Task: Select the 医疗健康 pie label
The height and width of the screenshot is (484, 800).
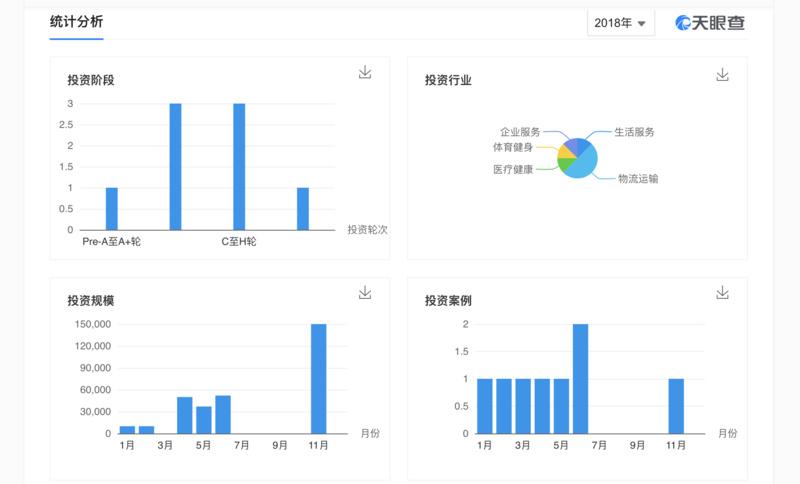Action: 513,170
